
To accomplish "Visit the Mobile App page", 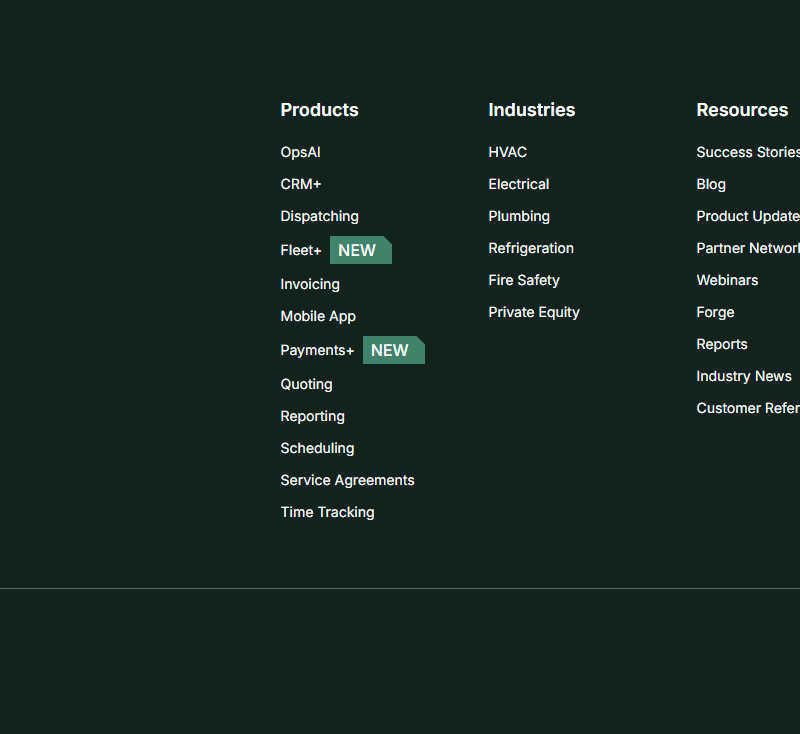I will (x=318, y=316).
